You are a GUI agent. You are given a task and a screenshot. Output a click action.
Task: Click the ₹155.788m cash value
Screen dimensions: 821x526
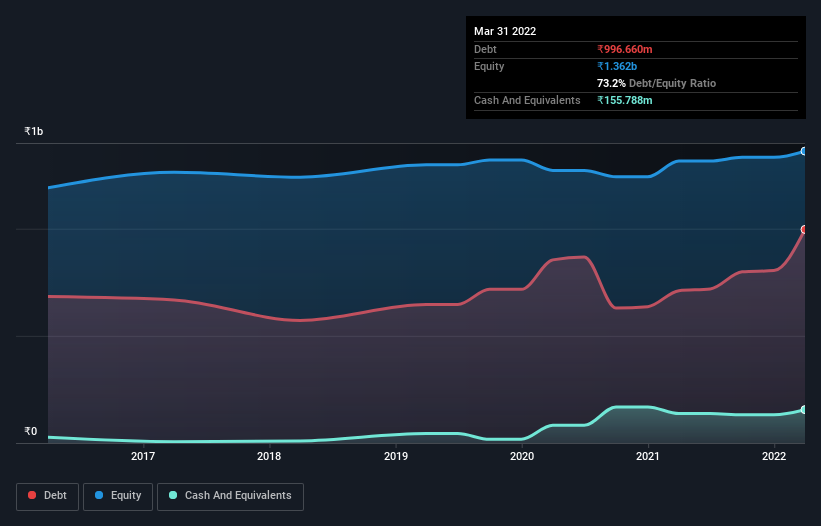625,100
